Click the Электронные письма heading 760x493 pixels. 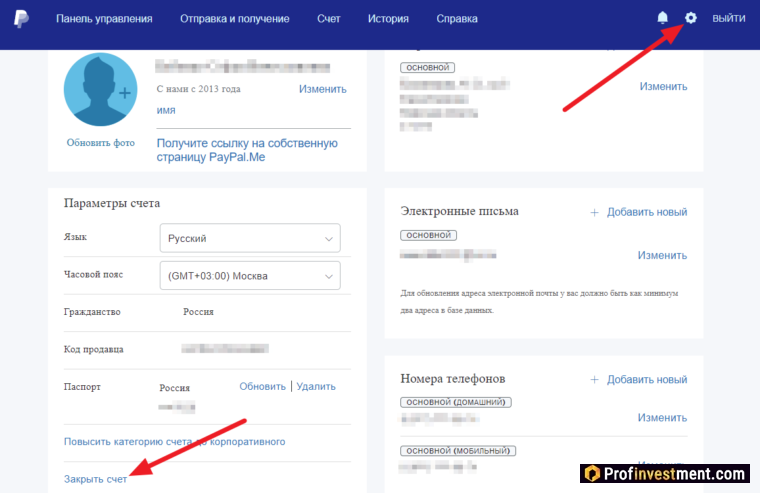click(x=459, y=211)
